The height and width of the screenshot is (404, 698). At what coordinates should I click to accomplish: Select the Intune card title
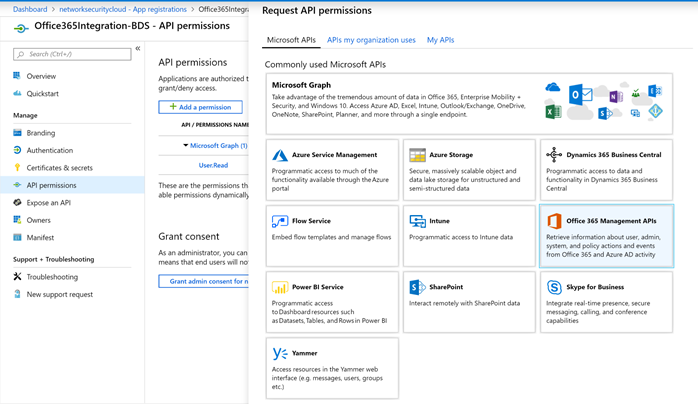point(439,221)
